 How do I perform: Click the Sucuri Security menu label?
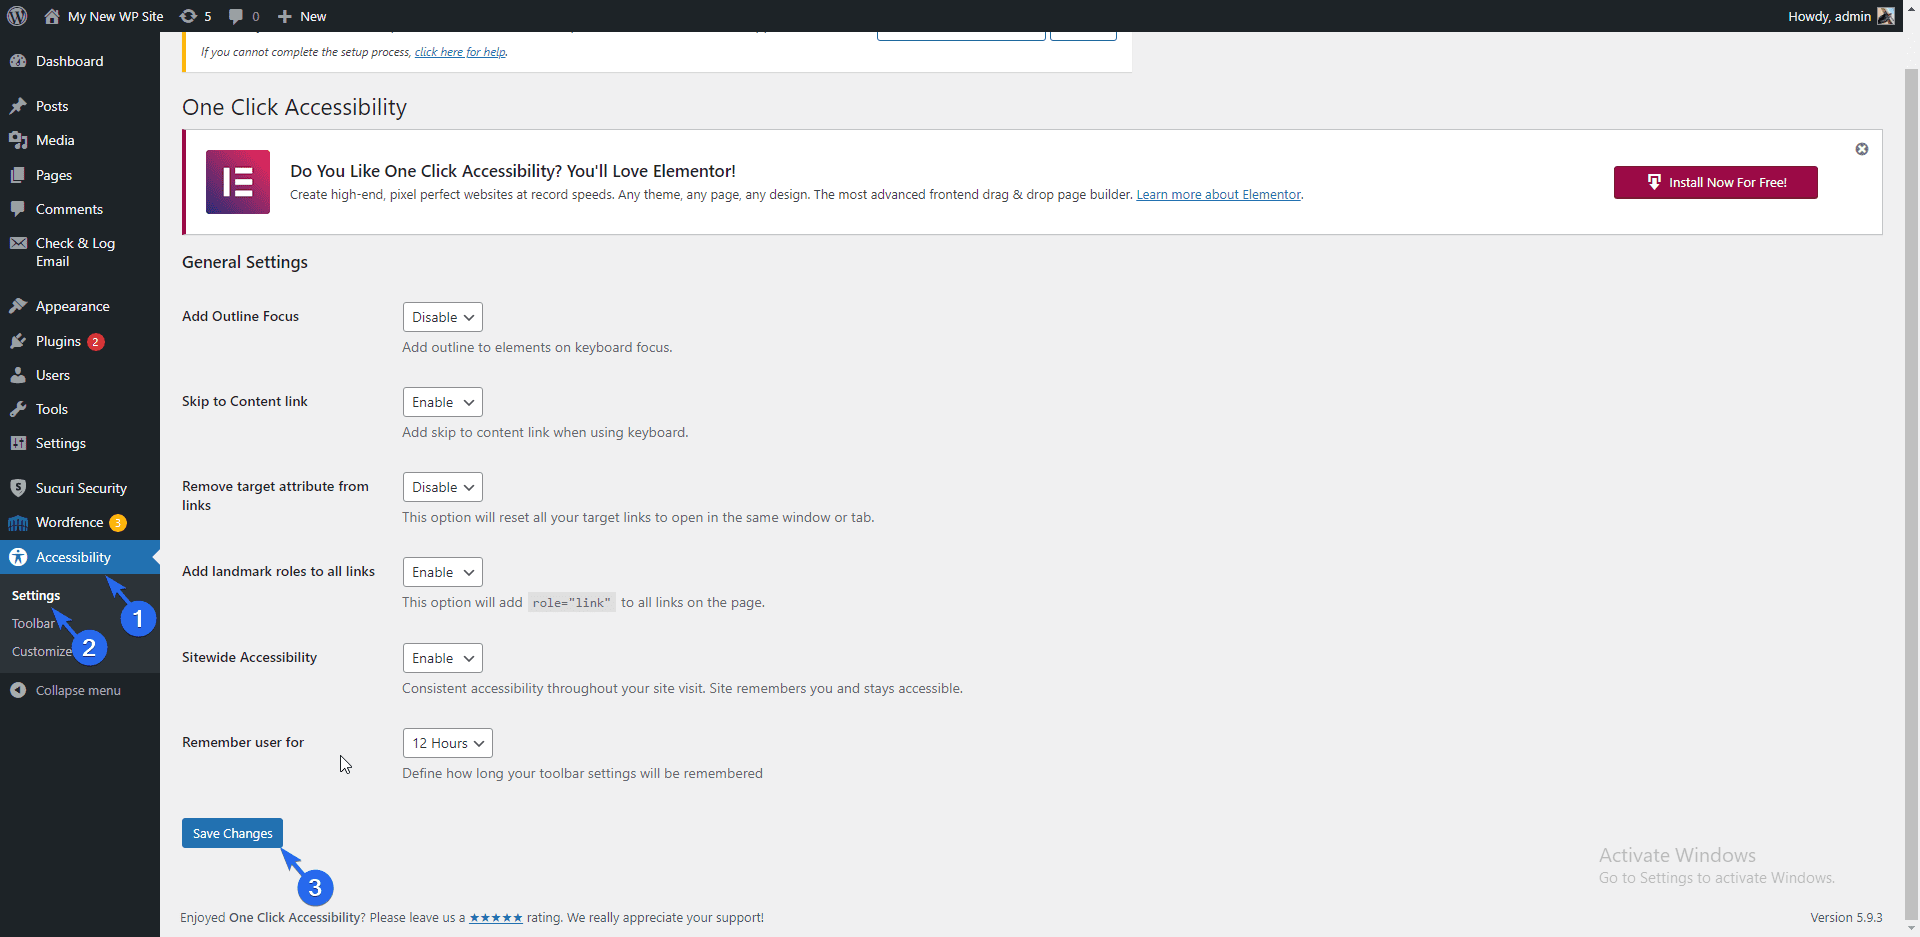coord(81,488)
